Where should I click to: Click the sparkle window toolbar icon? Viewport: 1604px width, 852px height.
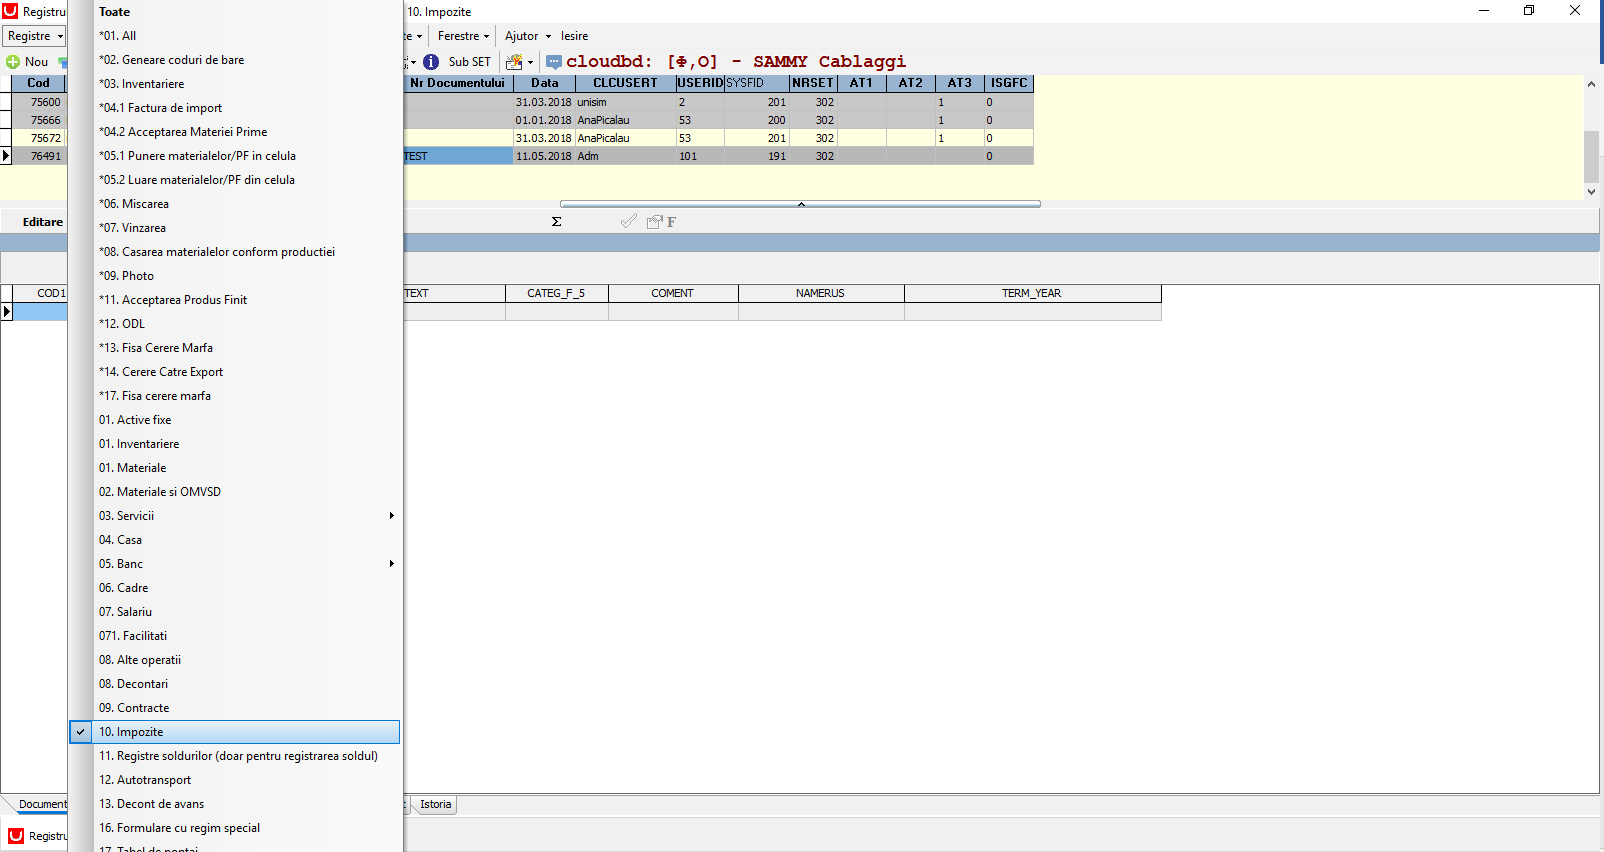pyautogui.click(x=514, y=62)
